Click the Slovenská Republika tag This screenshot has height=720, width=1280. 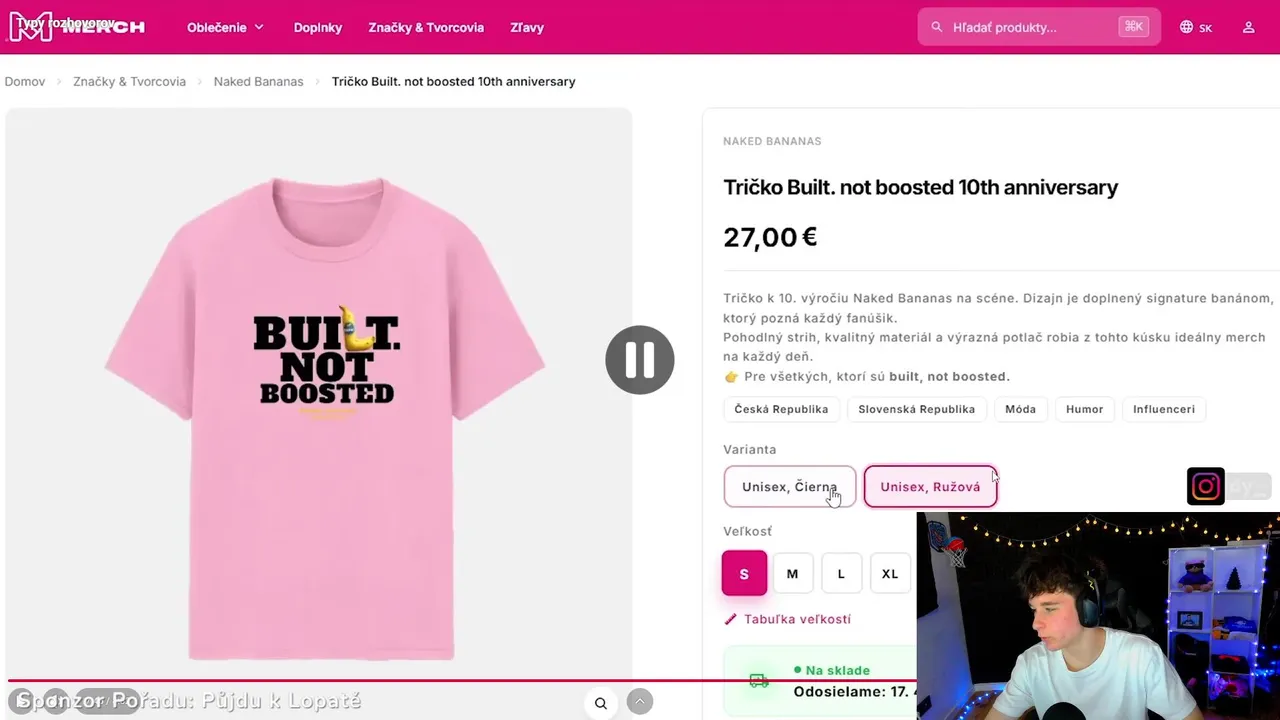point(916,409)
